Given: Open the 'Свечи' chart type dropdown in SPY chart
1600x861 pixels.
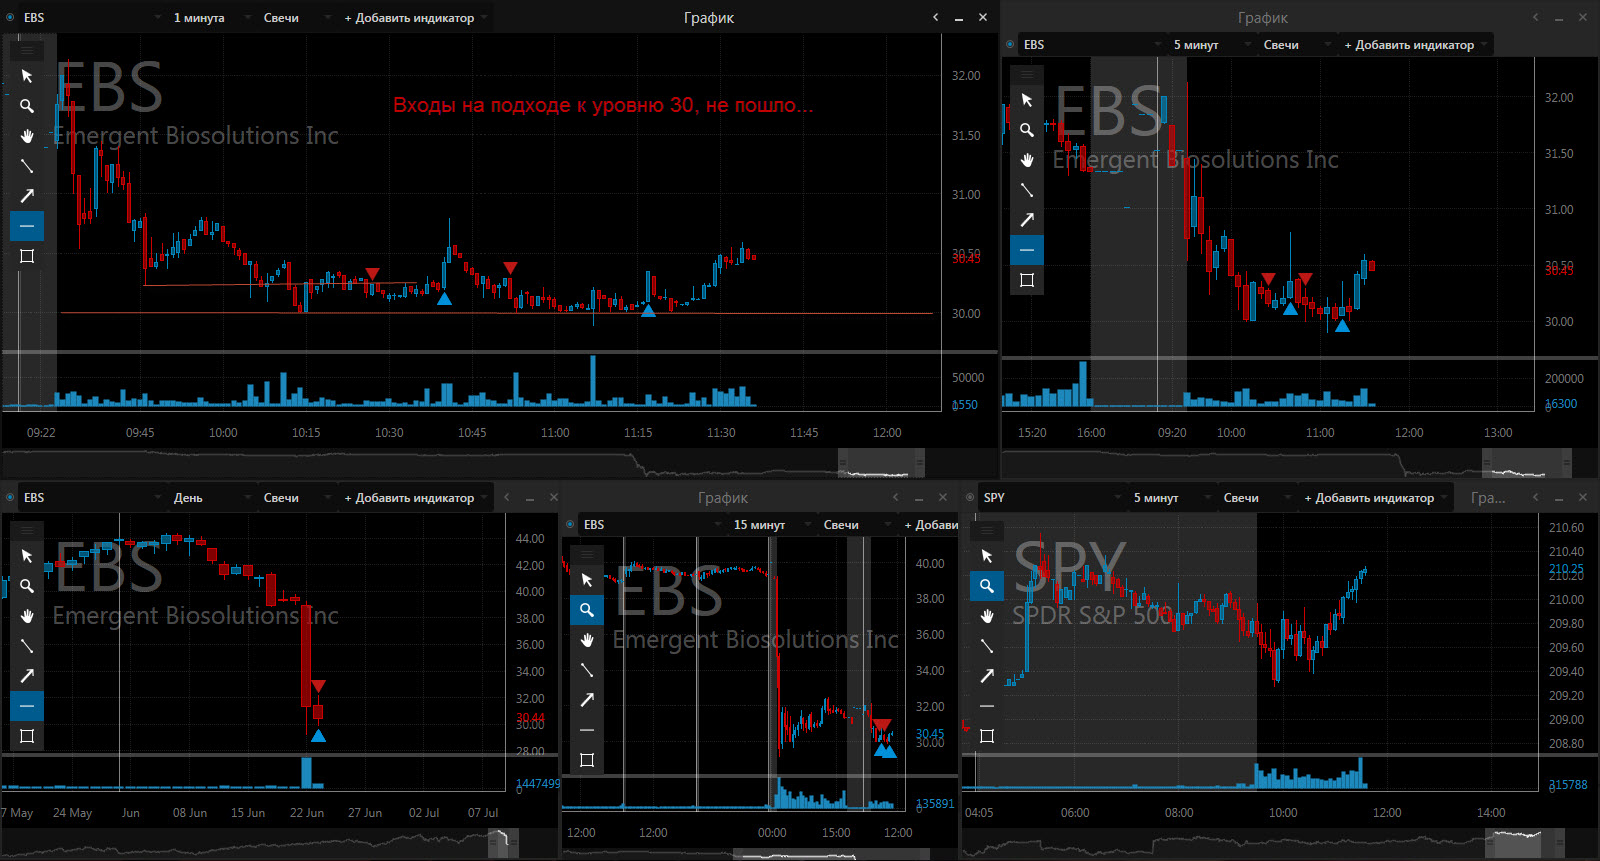Looking at the screenshot, I should click(x=1255, y=498).
